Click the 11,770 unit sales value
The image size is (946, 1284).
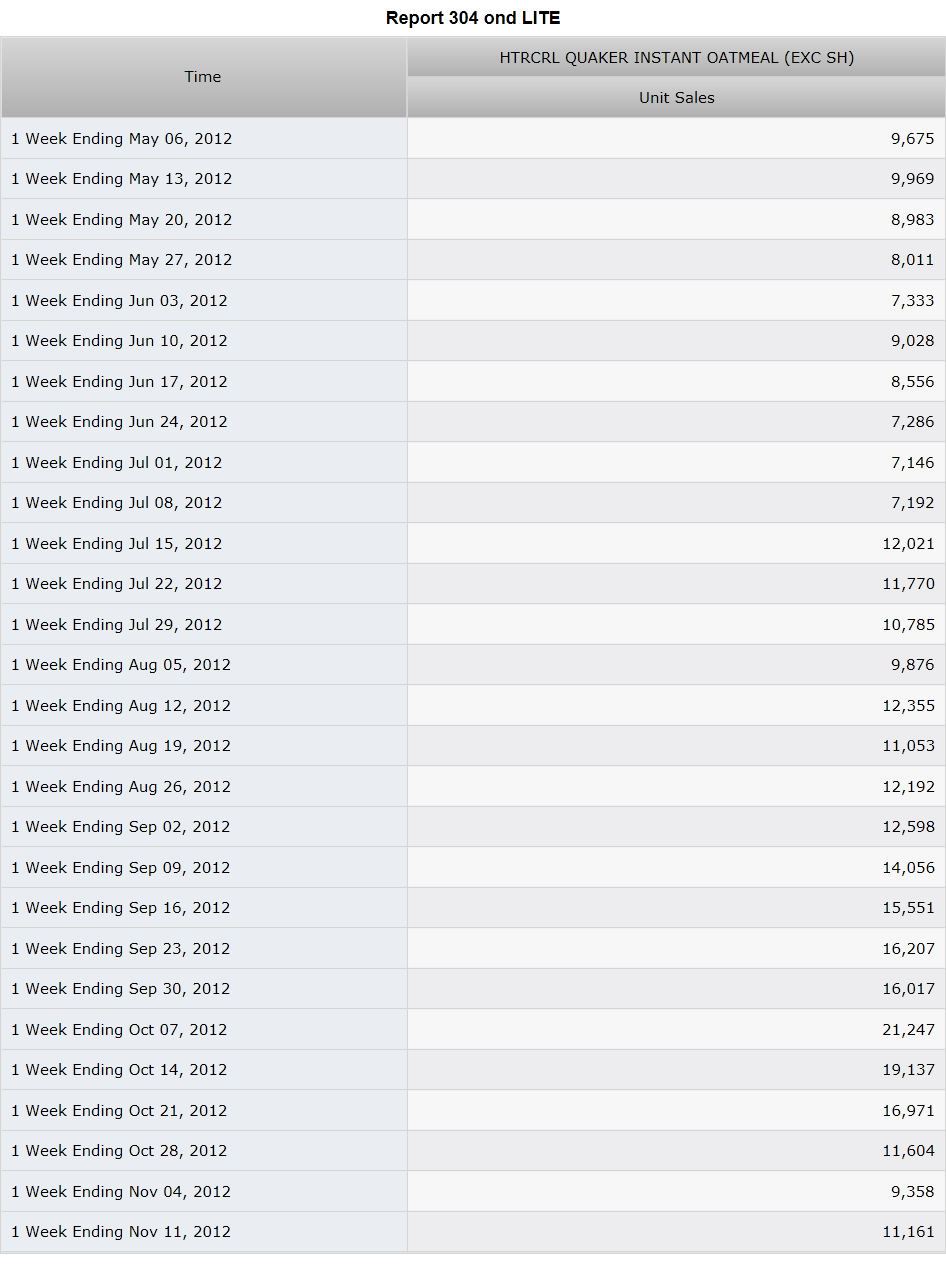(x=908, y=584)
